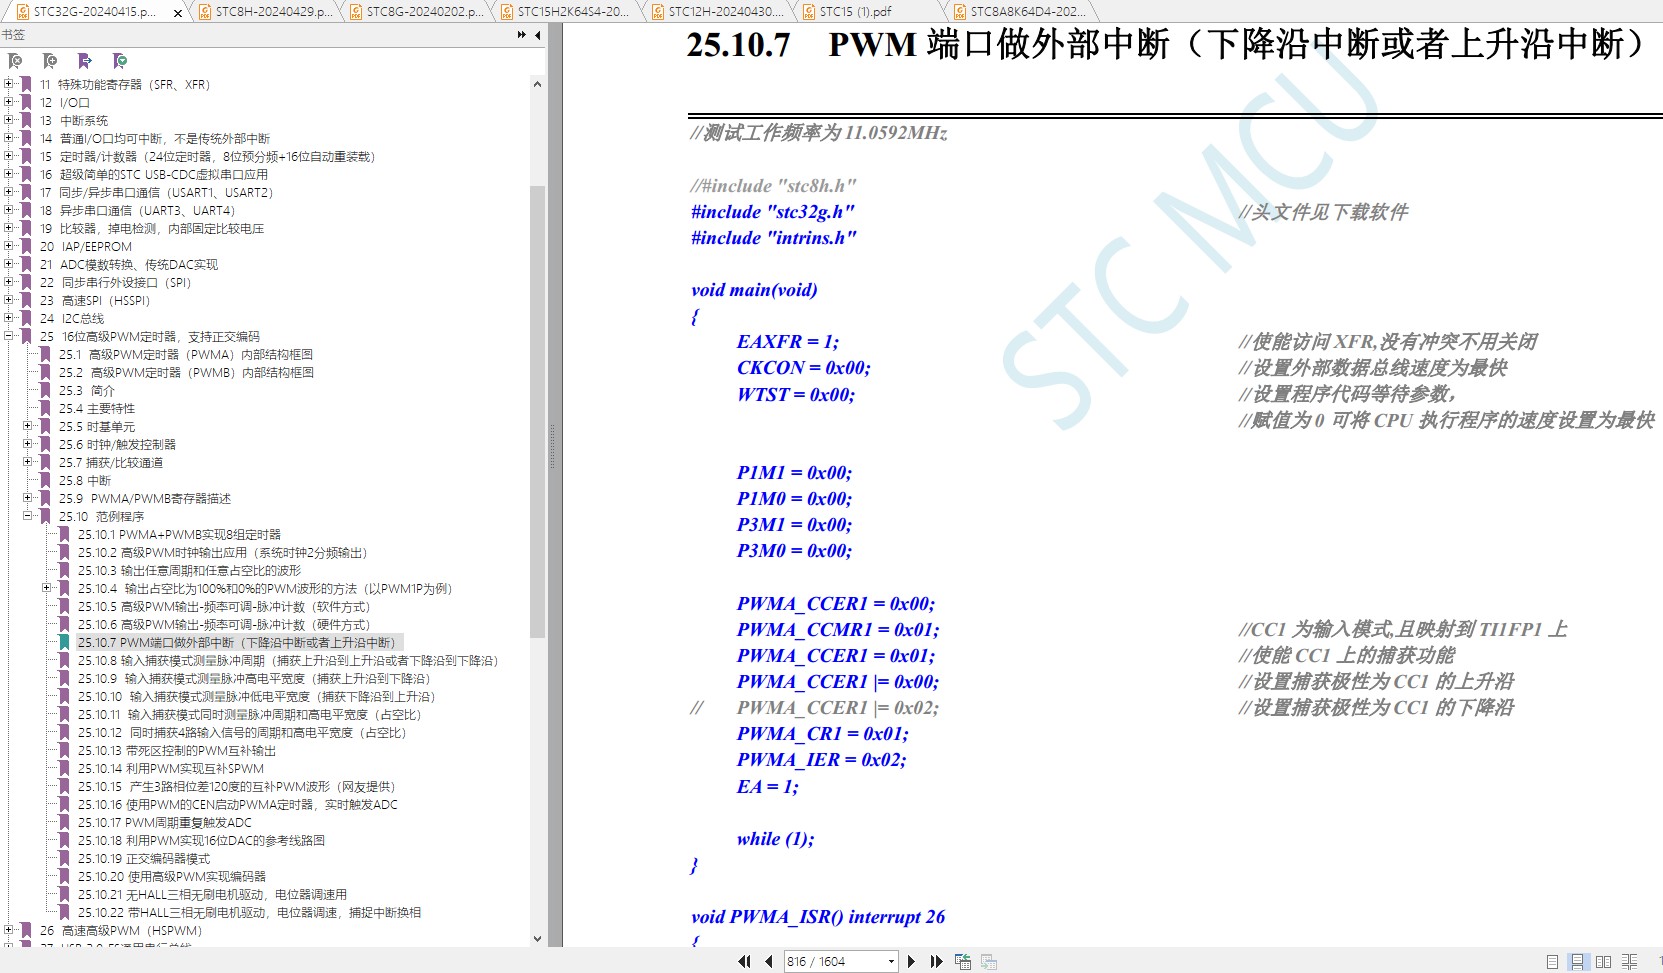The width and height of the screenshot is (1663, 973).
Task: Switch to continuous page view
Action: (x=1577, y=961)
